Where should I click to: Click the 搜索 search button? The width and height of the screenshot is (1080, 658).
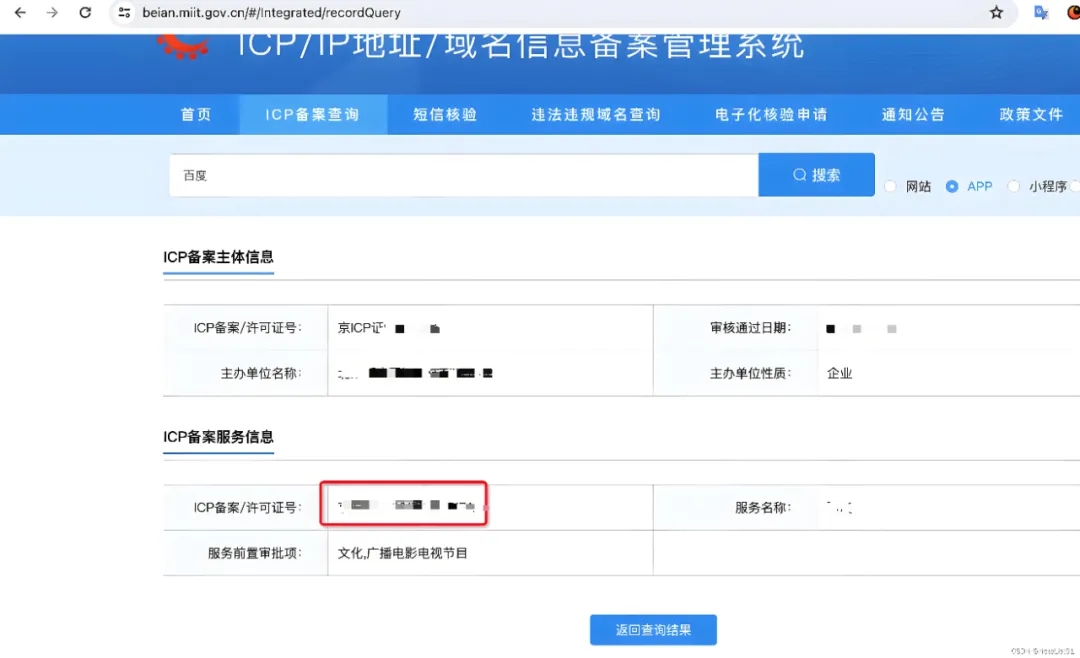click(x=816, y=175)
